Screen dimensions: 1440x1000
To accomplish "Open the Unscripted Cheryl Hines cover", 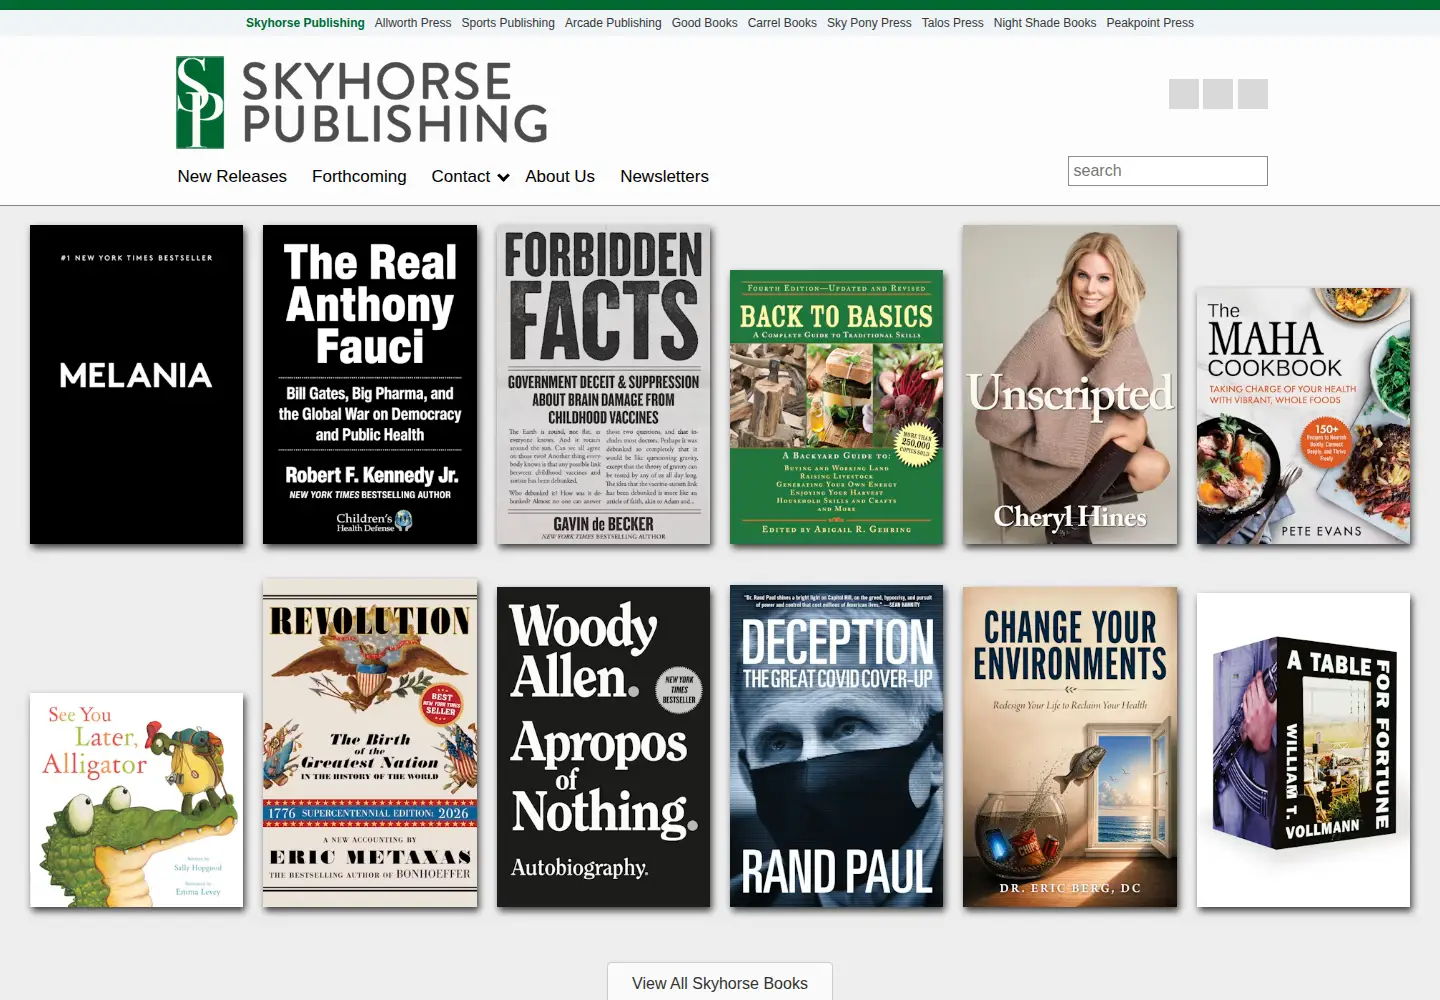I will click(x=1070, y=384).
